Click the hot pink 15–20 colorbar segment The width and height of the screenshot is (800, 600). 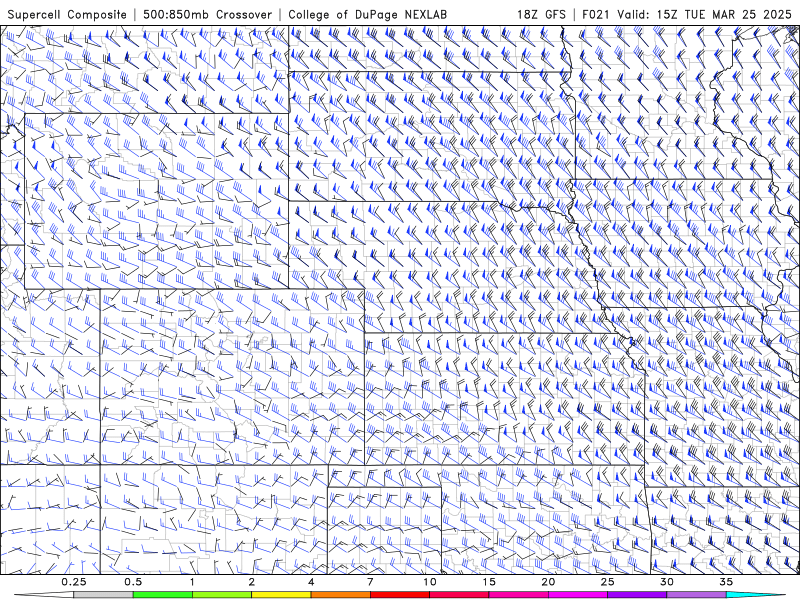coord(518,595)
